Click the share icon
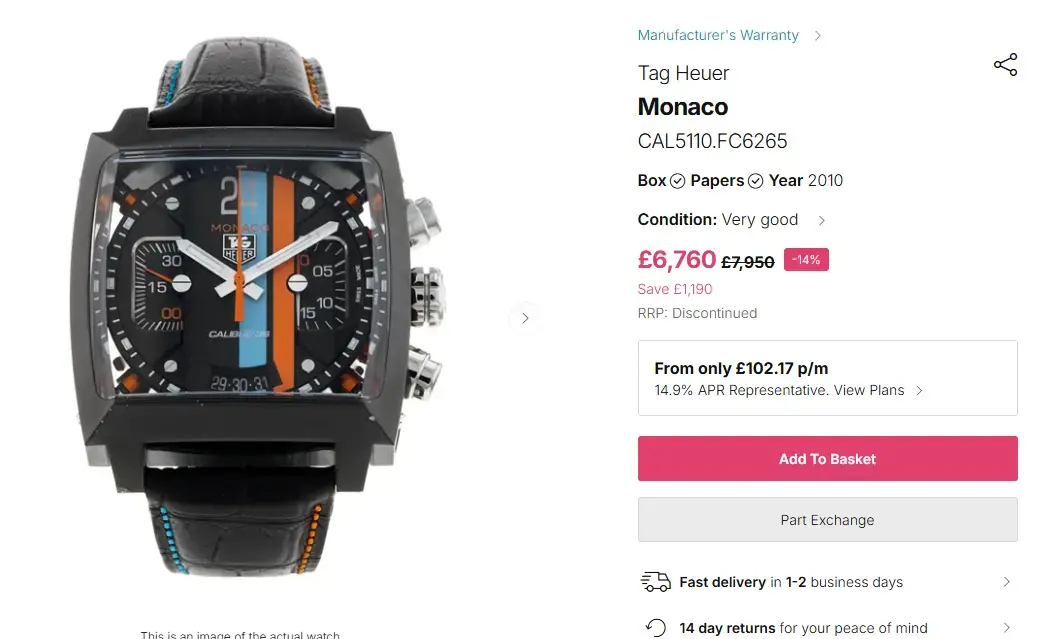This screenshot has height=639, width=1050. point(1005,66)
